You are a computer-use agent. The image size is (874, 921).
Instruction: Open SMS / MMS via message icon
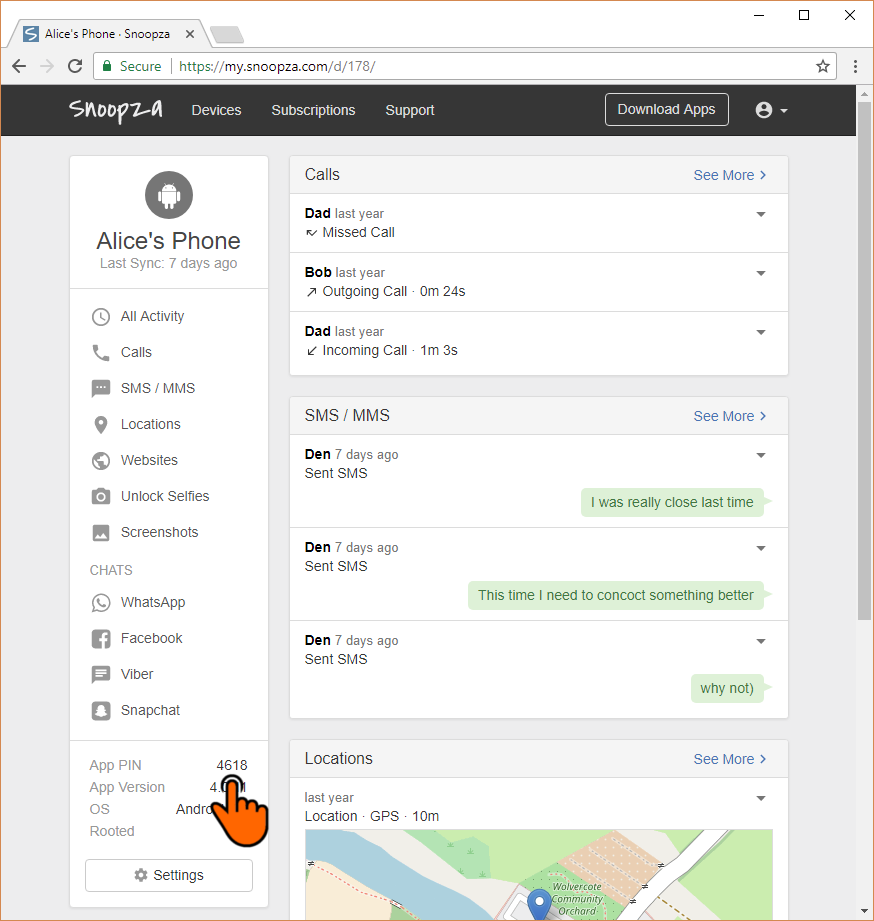(x=100, y=389)
